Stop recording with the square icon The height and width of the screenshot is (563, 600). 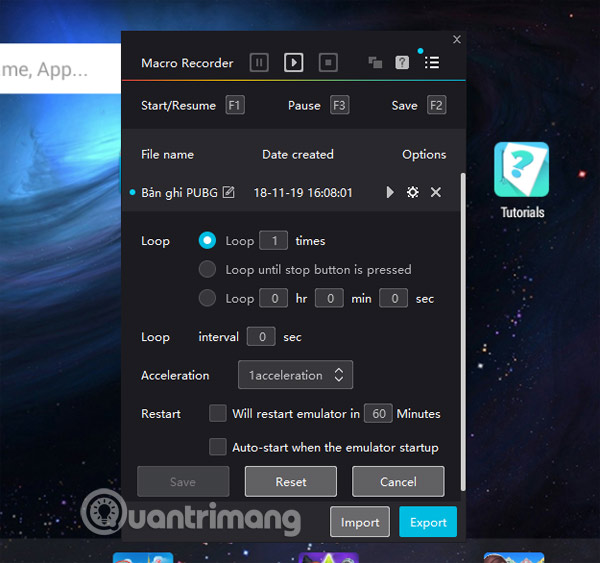click(x=328, y=62)
